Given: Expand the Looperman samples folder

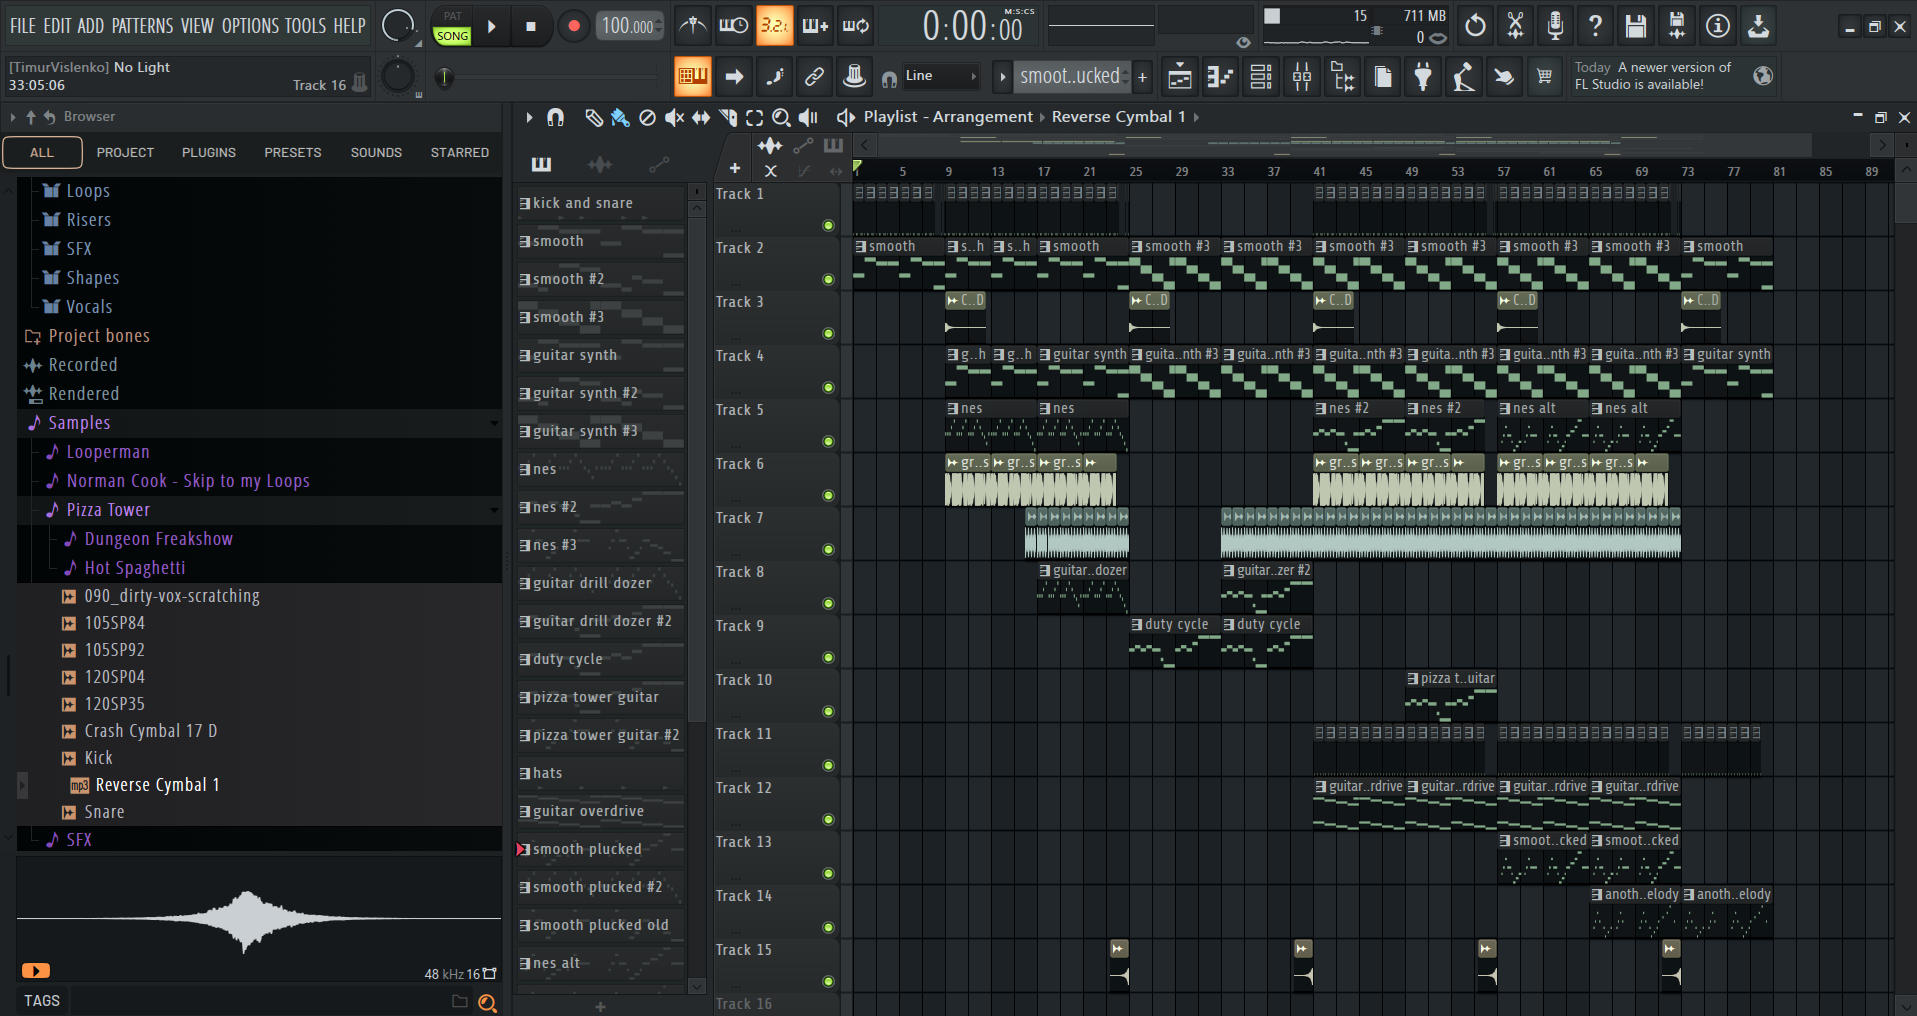Looking at the screenshot, I should click(107, 452).
